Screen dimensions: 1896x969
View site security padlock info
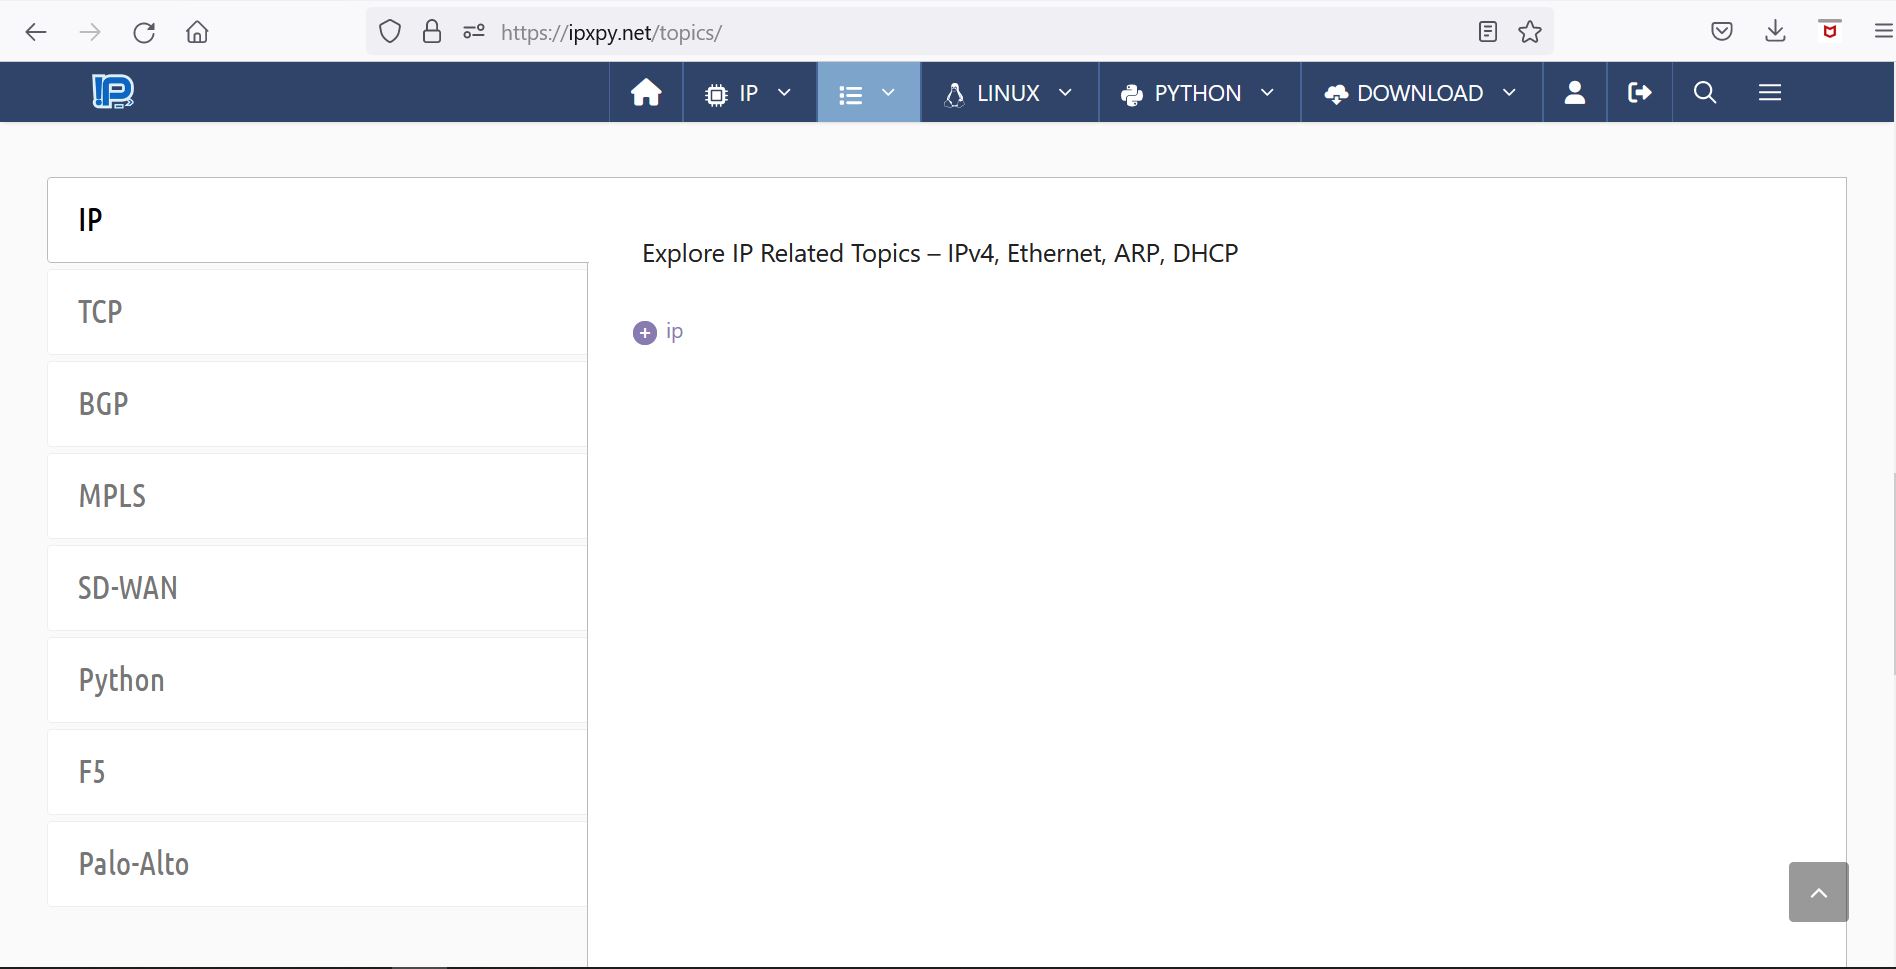[x=432, y=32]
